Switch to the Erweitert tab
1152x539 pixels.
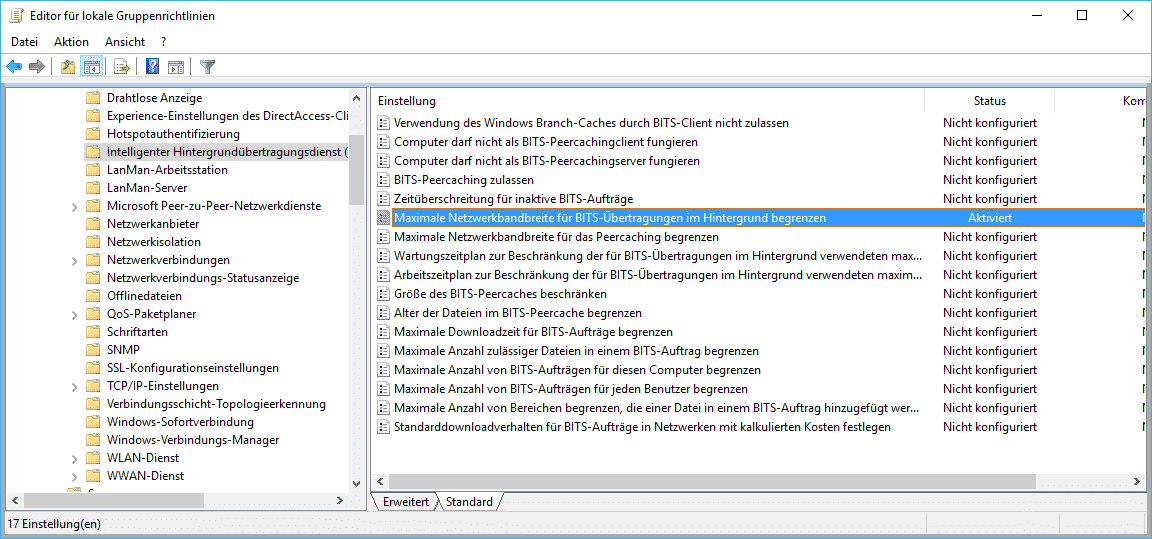click(x=406, y=502)
